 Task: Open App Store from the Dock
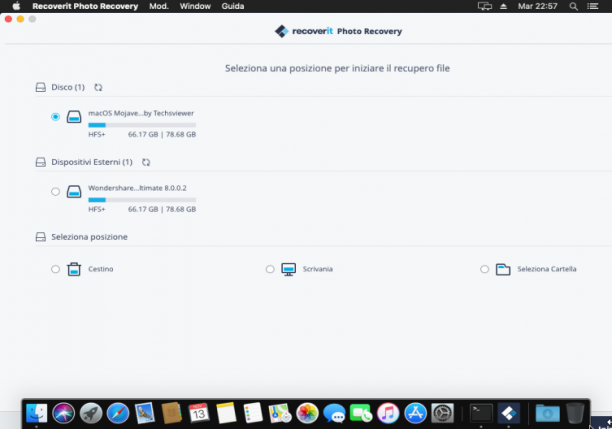coord(415,413)
